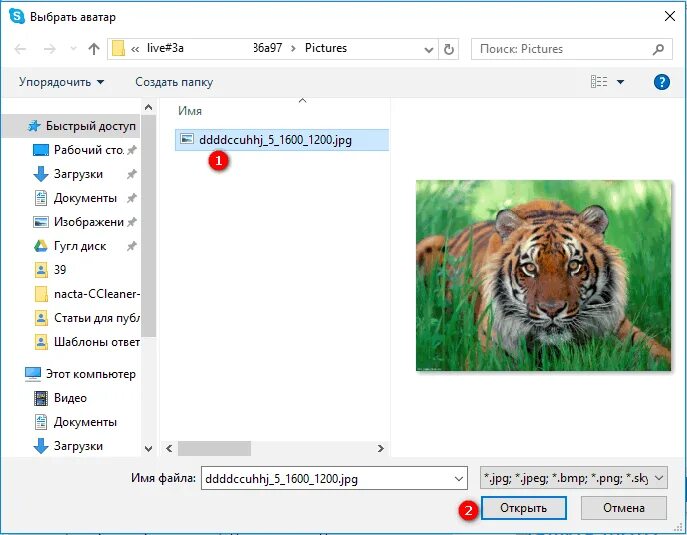Select Этот компьютер in navigation pane
Viewport: 687px width, 535px height.
tap(80, 374)
